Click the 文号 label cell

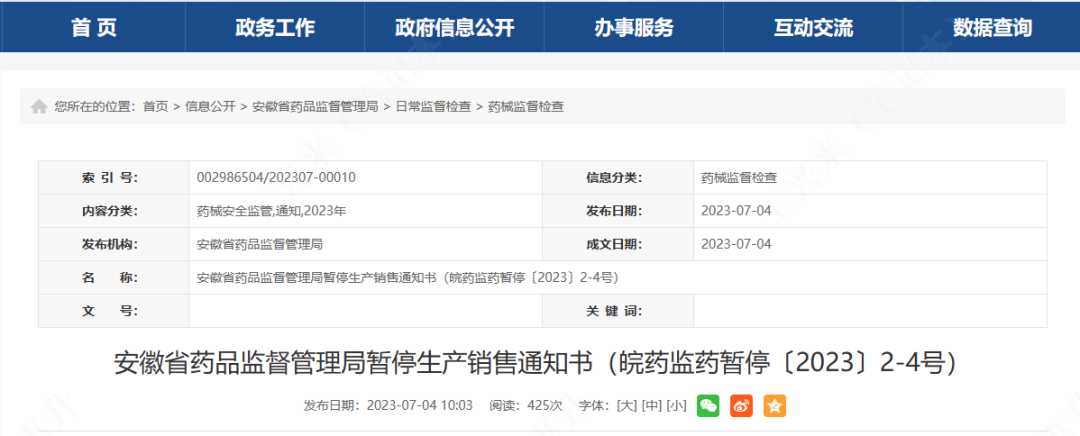click(x=114, y=311)
